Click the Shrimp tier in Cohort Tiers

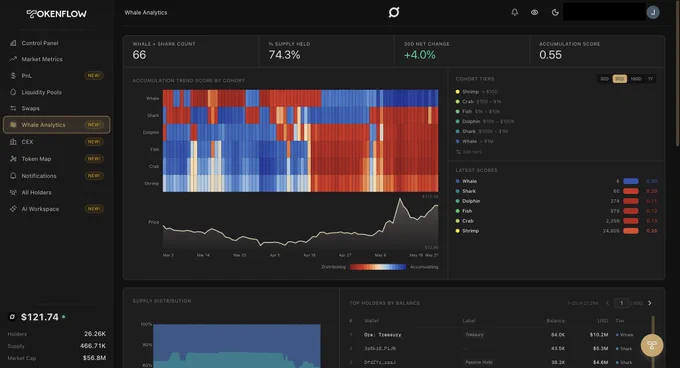(476, 92)
